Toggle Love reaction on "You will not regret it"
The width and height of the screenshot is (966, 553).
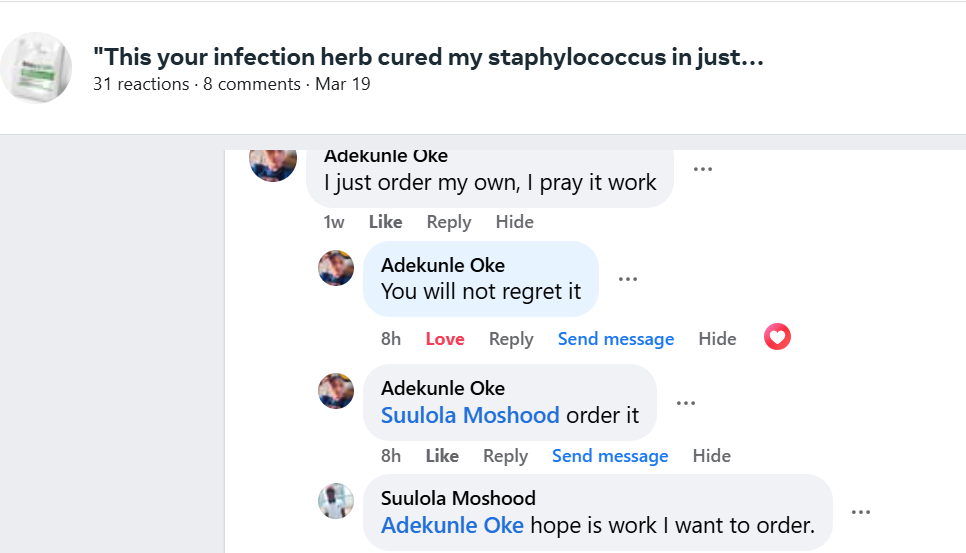click(445, 339)
